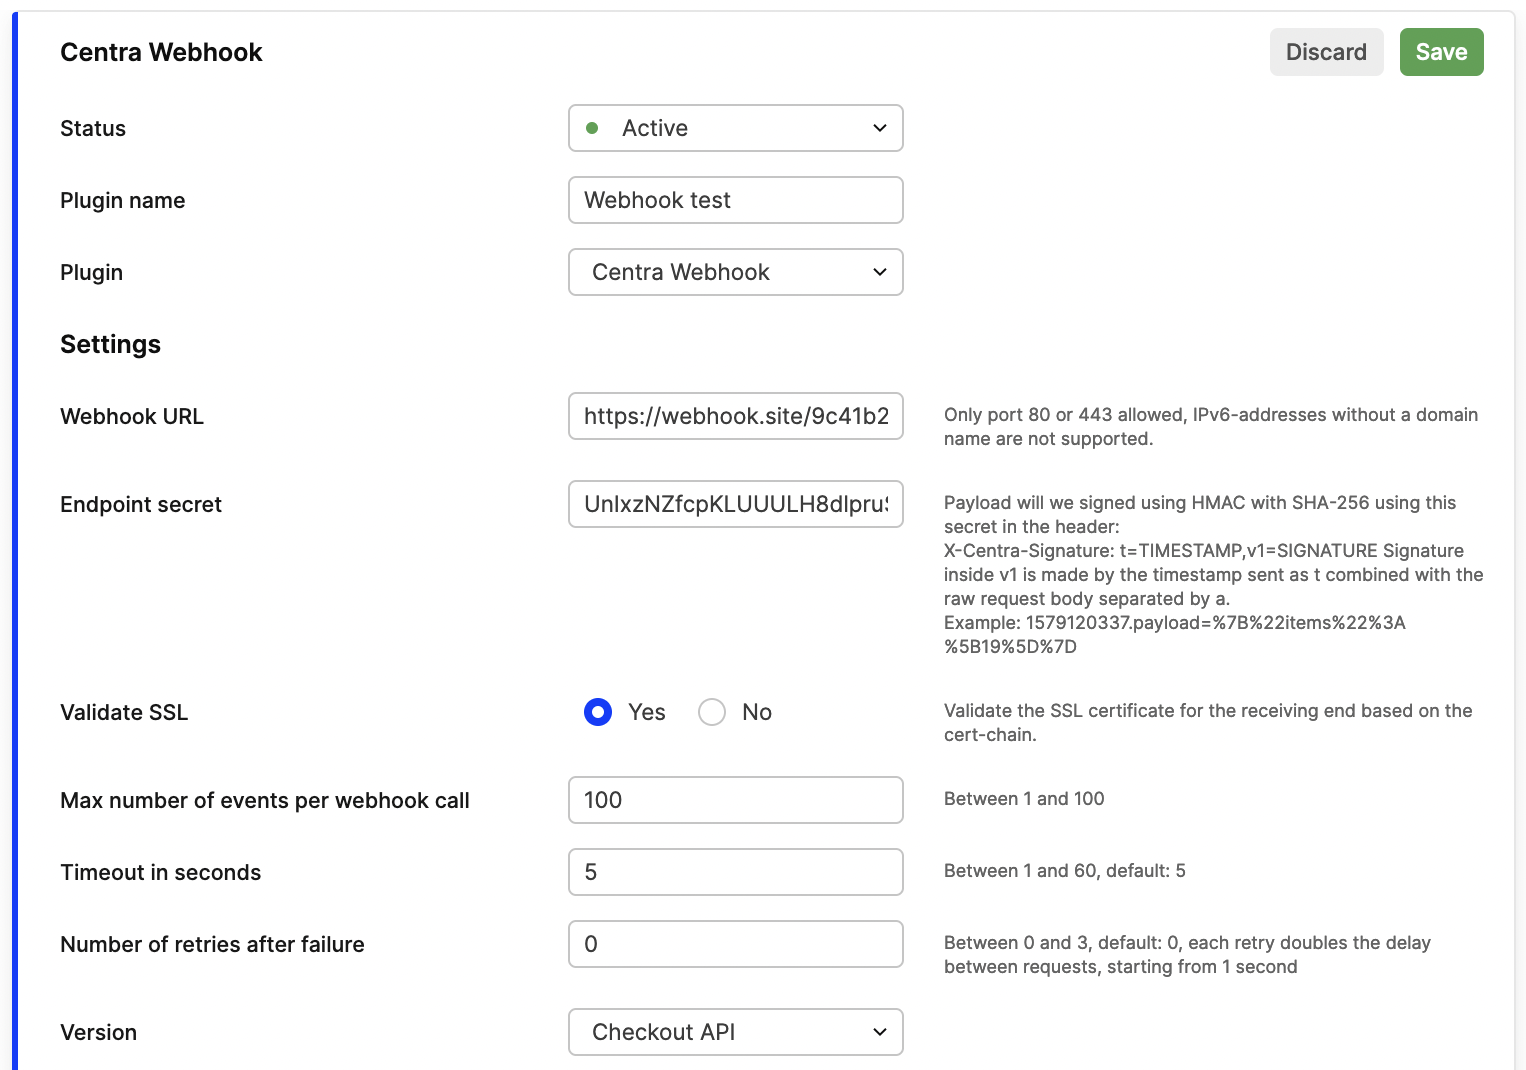Select Yes for Validate SSL
The width and height of the screenshot is (1526, 1070).
pos(597,712)
